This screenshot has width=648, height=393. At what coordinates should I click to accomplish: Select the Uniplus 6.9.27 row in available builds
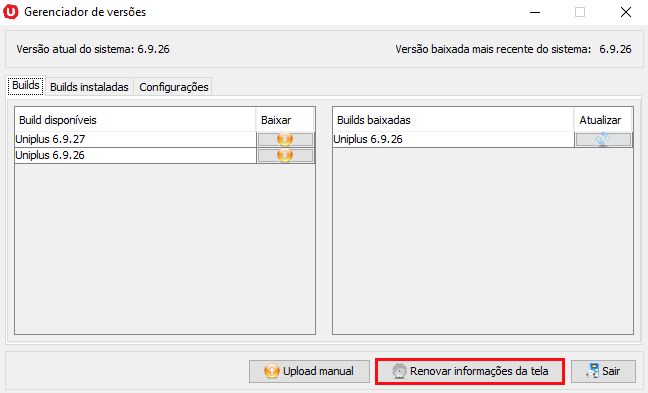(x=135, y=139)
